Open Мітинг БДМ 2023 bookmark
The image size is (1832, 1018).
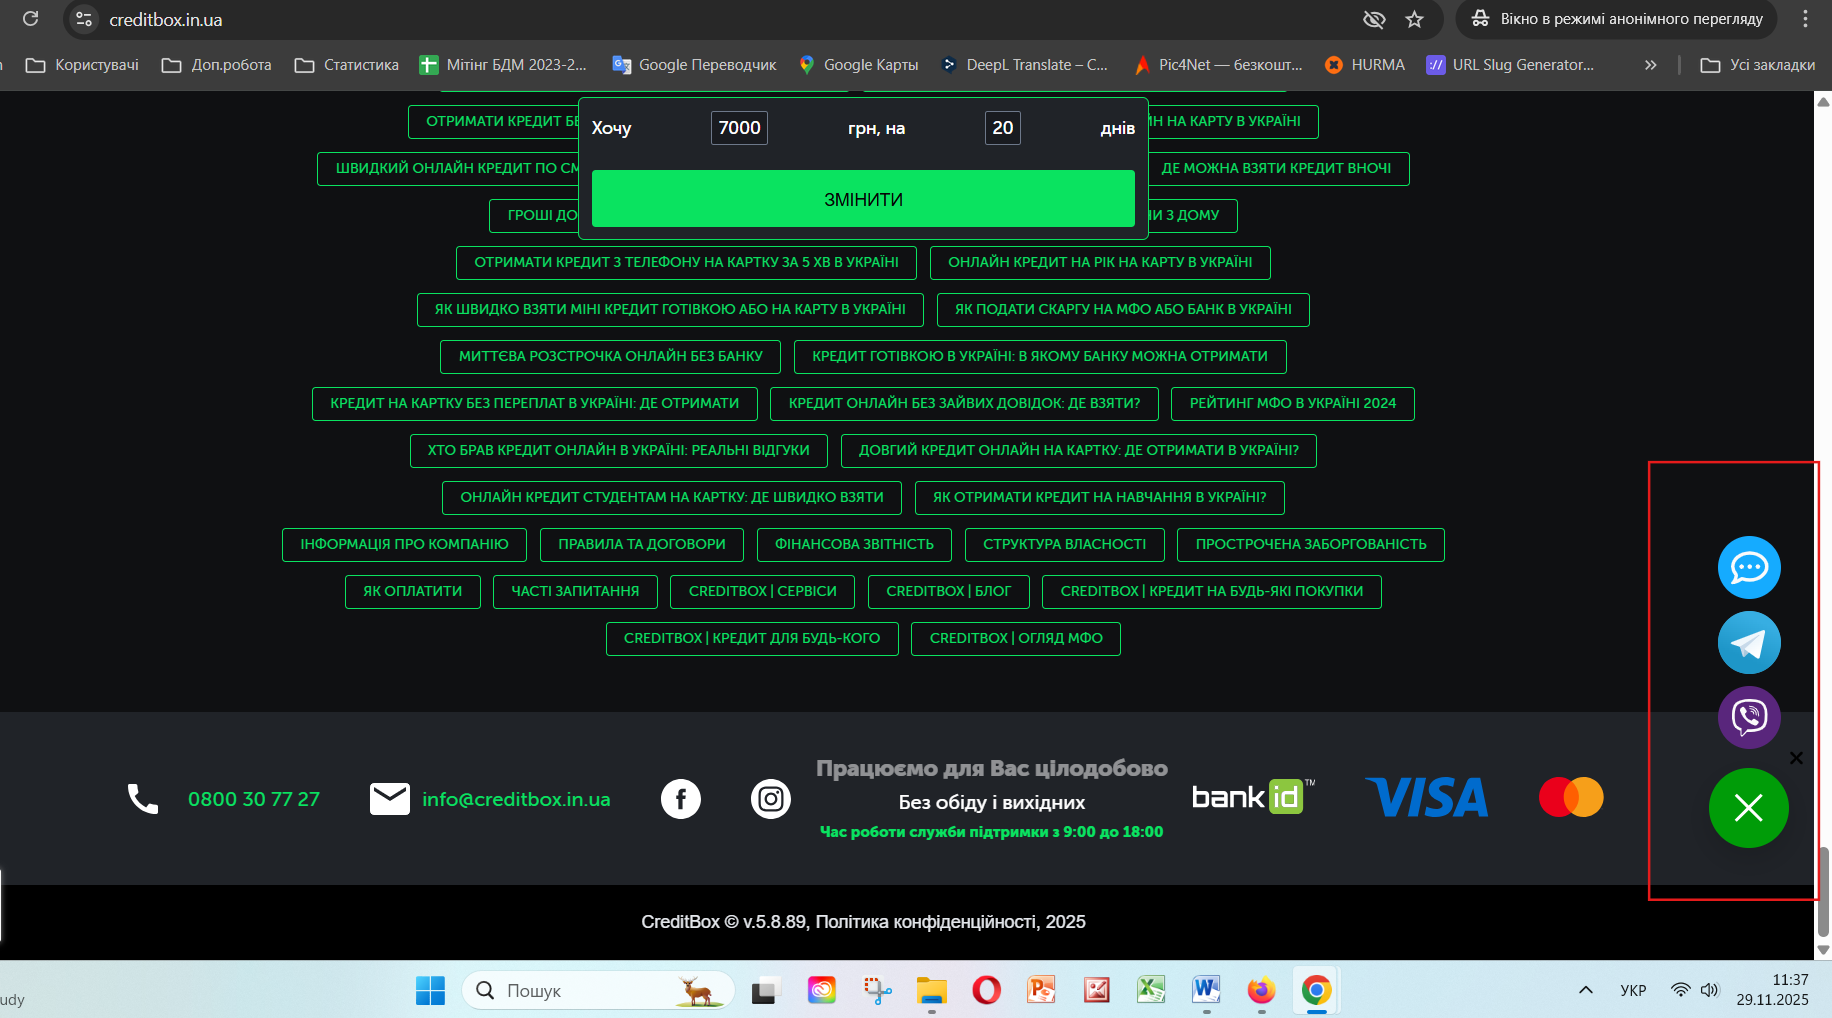click(503, 65)
